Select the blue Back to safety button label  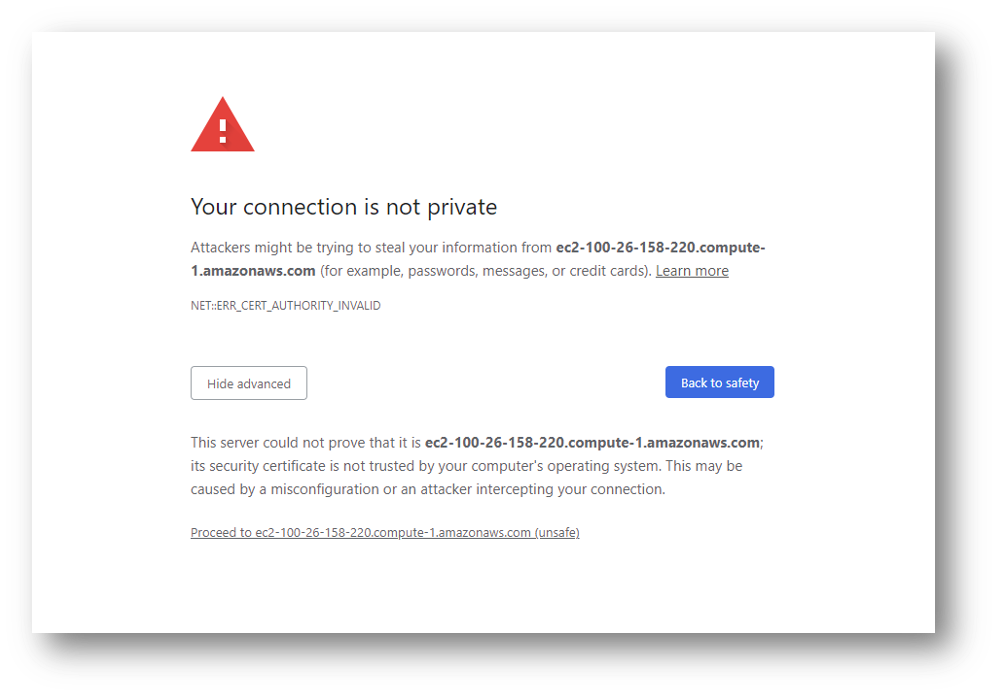[719, 382]
